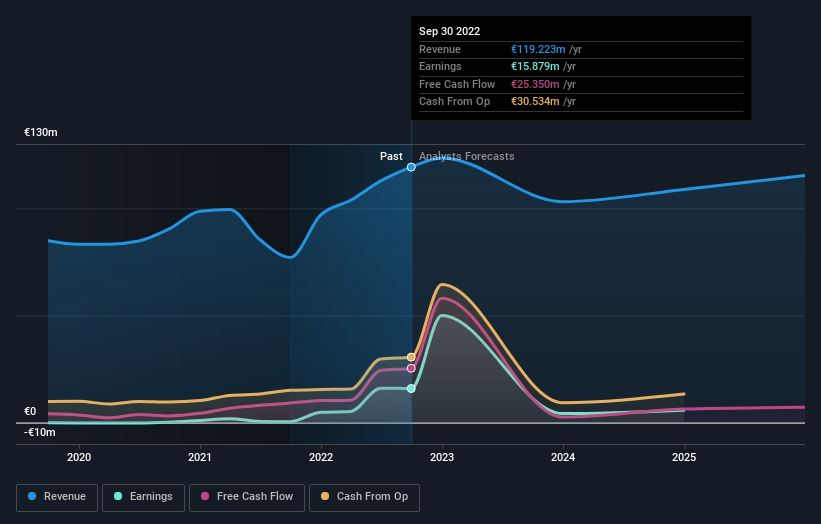
Task: Click the 2023 x-axis label
Action: tap(442, 457)
